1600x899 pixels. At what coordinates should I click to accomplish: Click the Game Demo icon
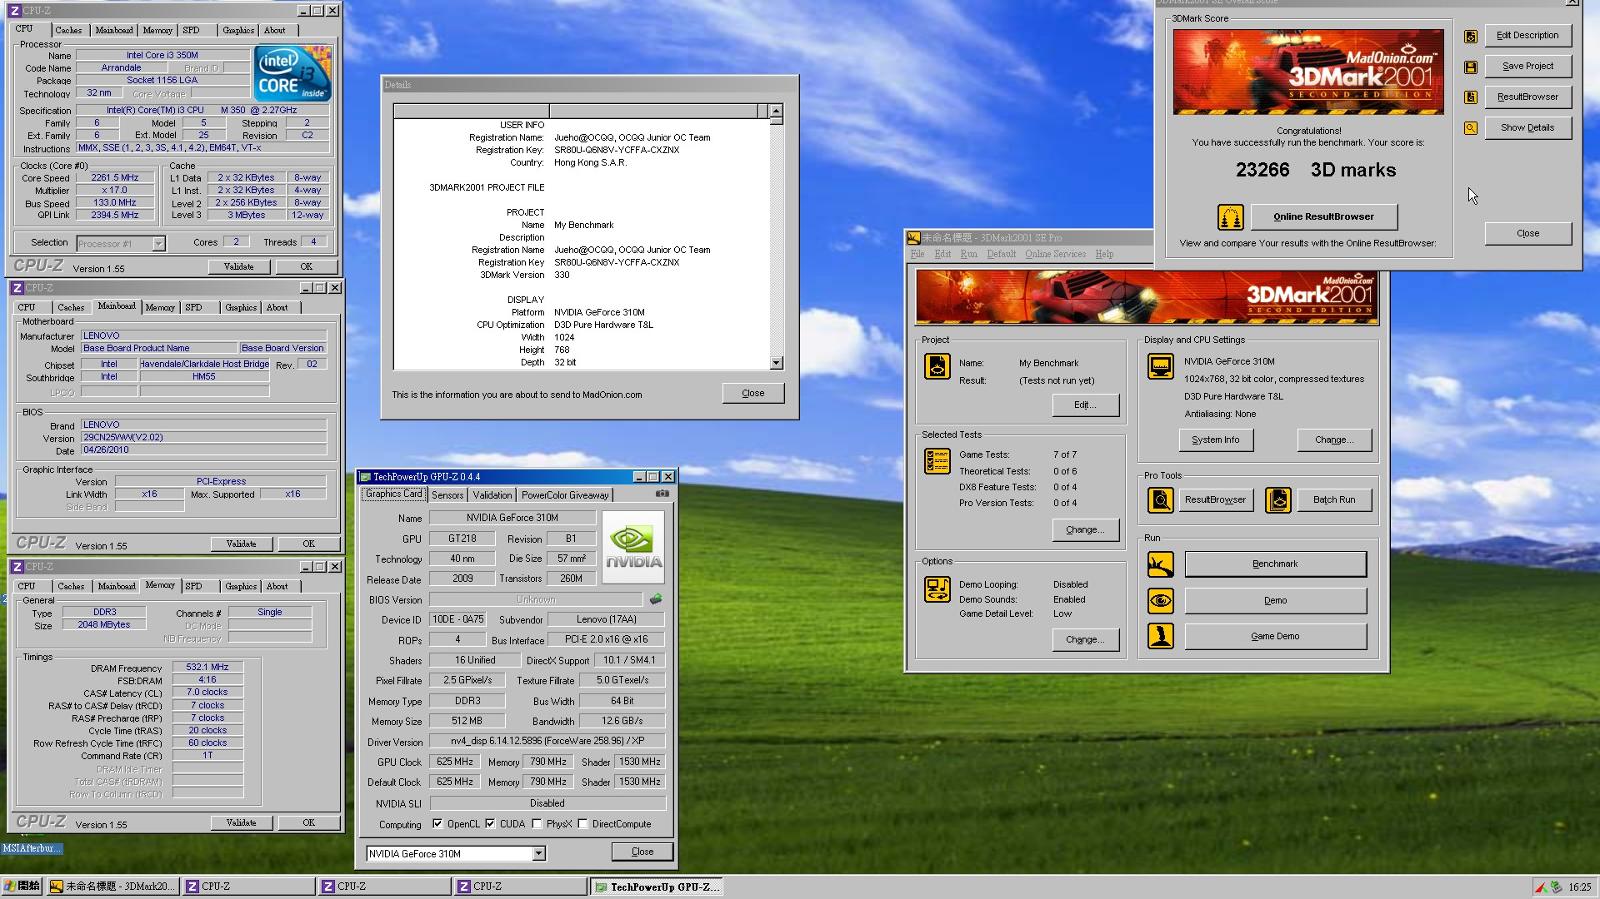tap(1160, 636)
